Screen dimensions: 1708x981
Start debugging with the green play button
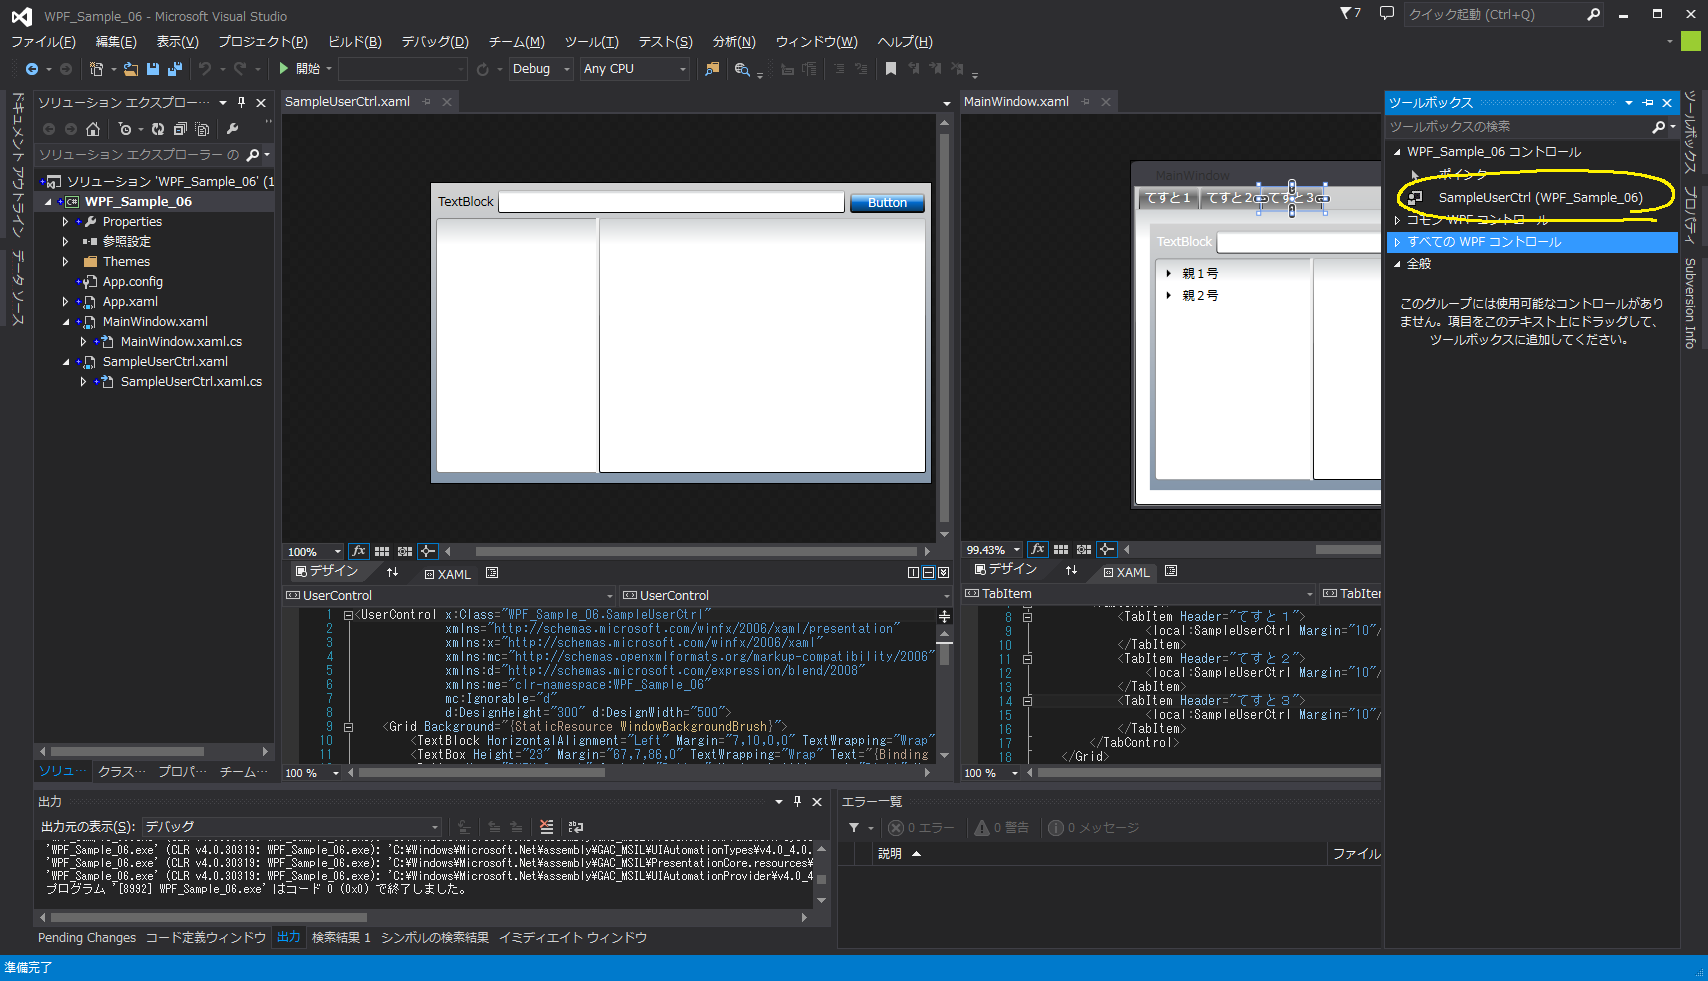pyautogui.click(x=284, y=68)
